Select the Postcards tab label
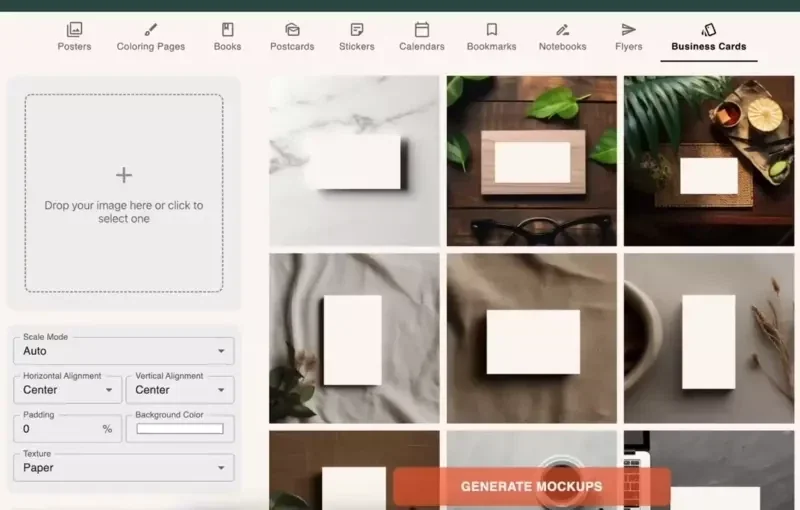 click(x=292, y=46)
